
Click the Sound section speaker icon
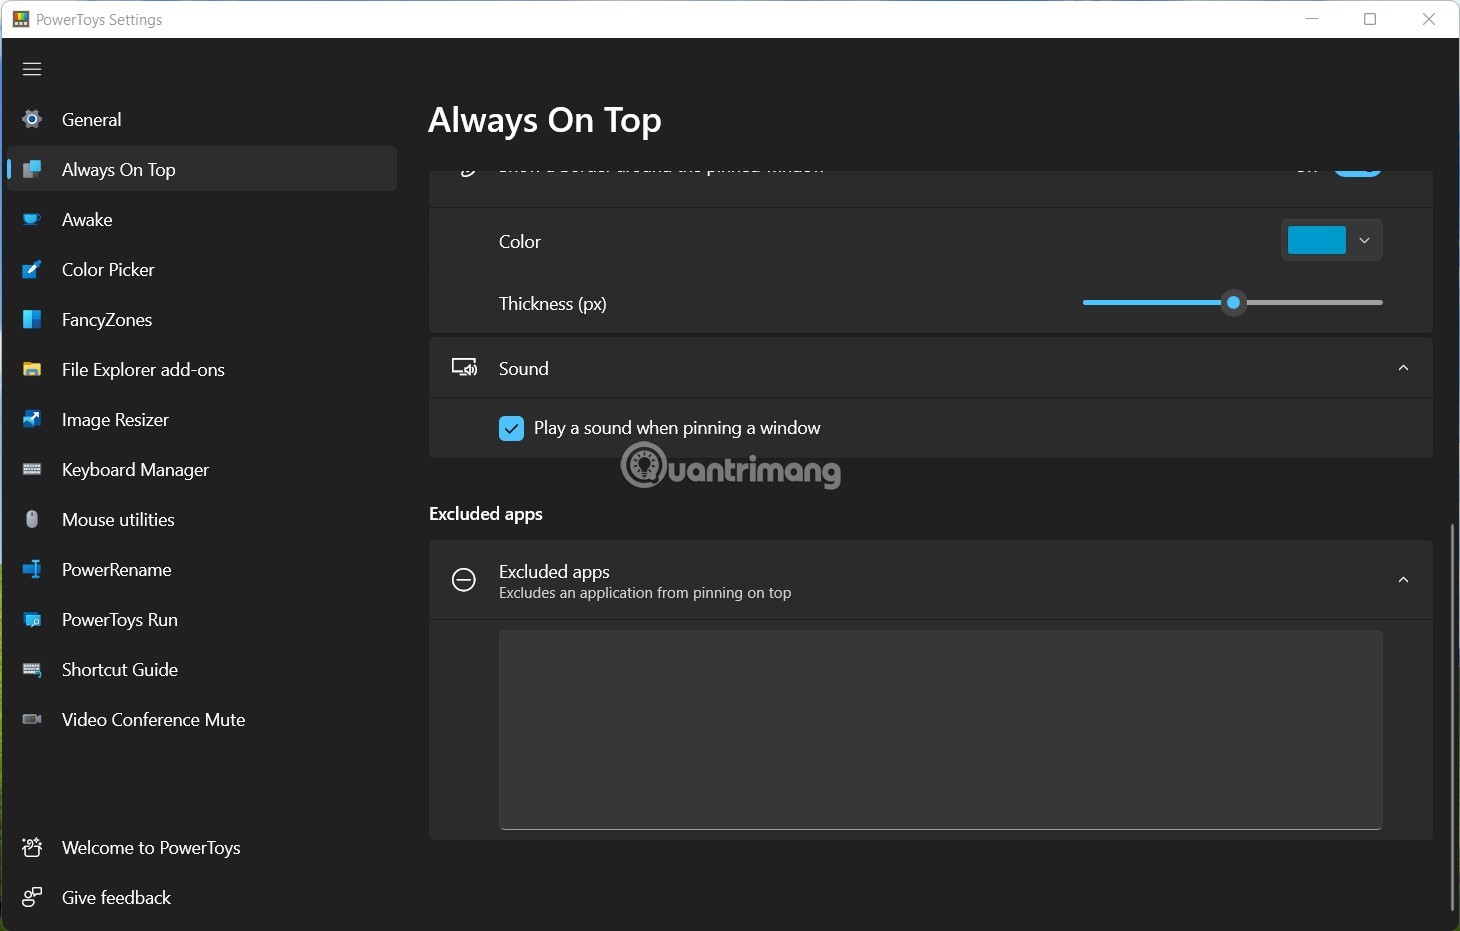click(x=465, y=367)
